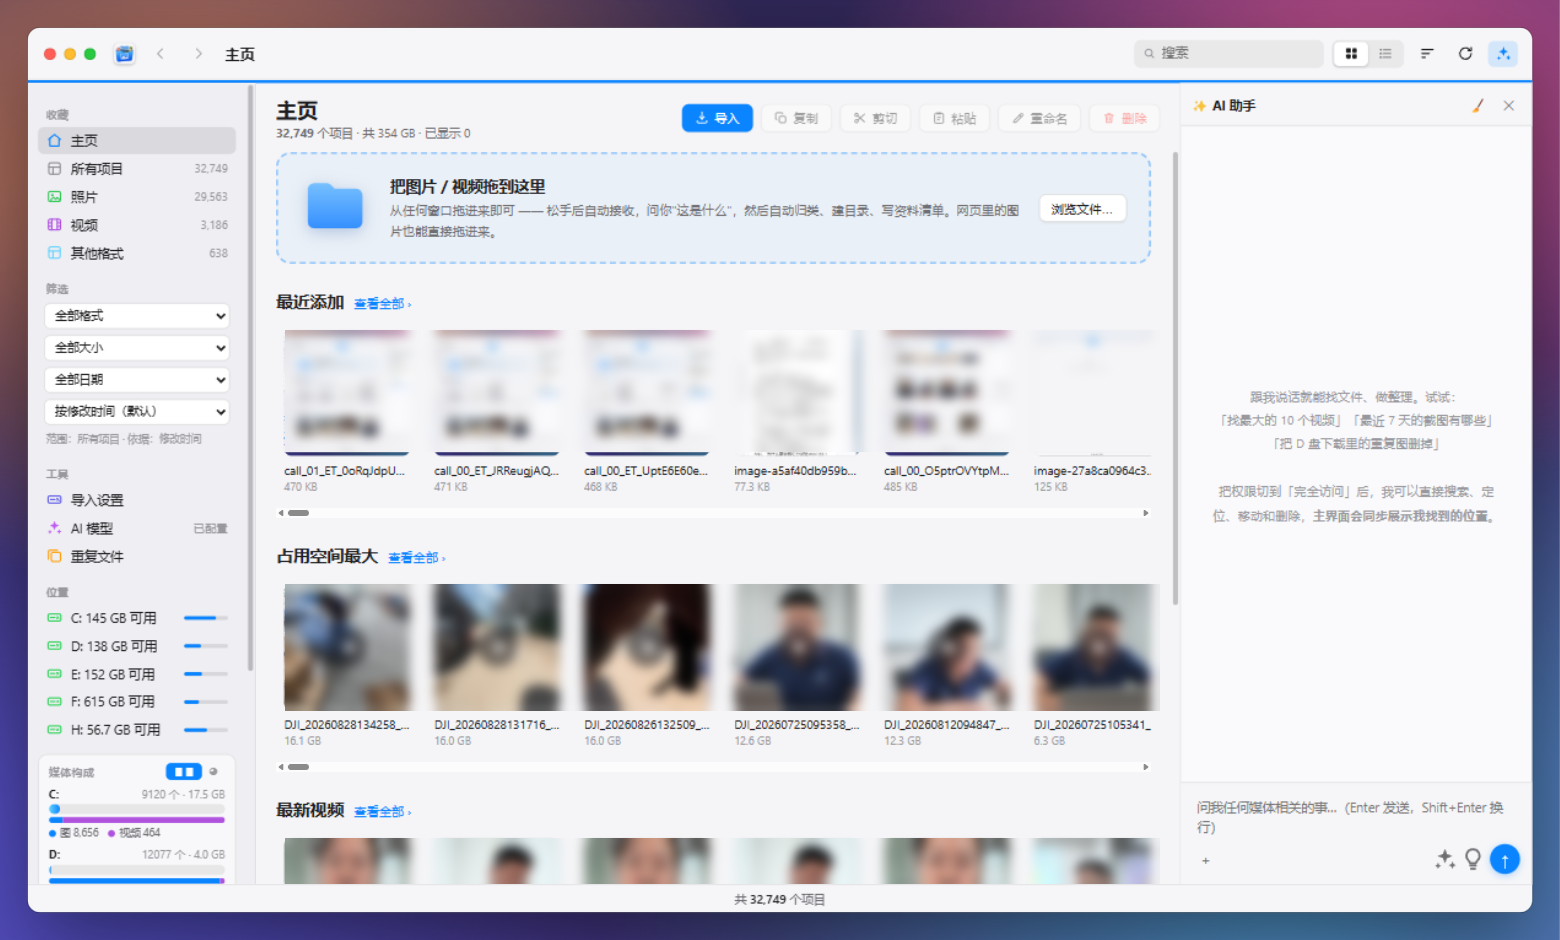The image size is (1560, 940).
Task: Click the 导入 button
Action: click(x=717, y=118)
